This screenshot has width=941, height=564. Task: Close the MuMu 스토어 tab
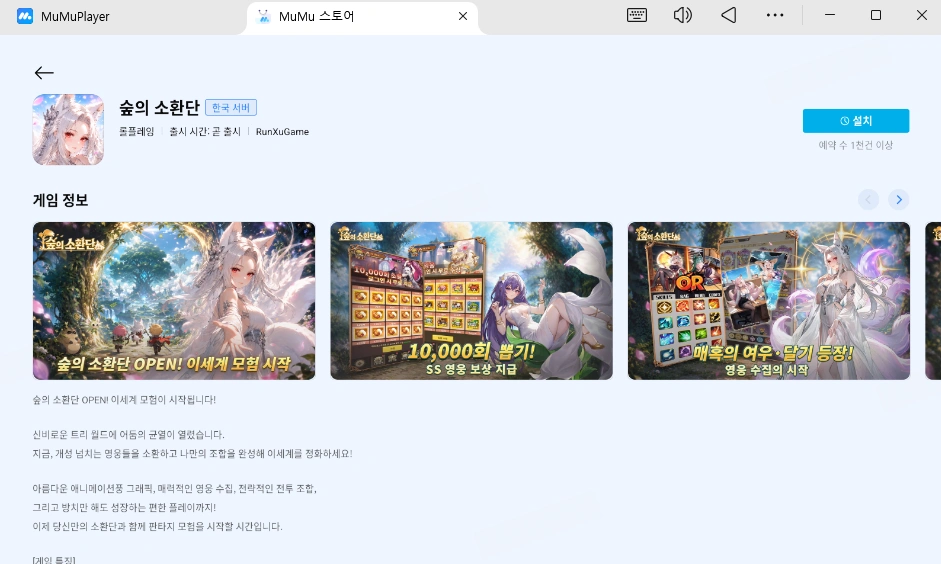click(463, 16)
